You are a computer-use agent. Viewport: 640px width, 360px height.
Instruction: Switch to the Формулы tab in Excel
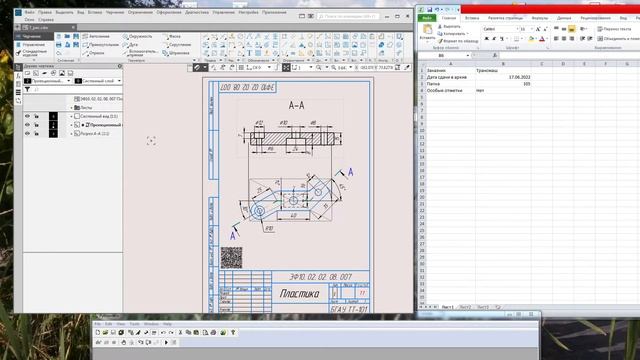540,18
